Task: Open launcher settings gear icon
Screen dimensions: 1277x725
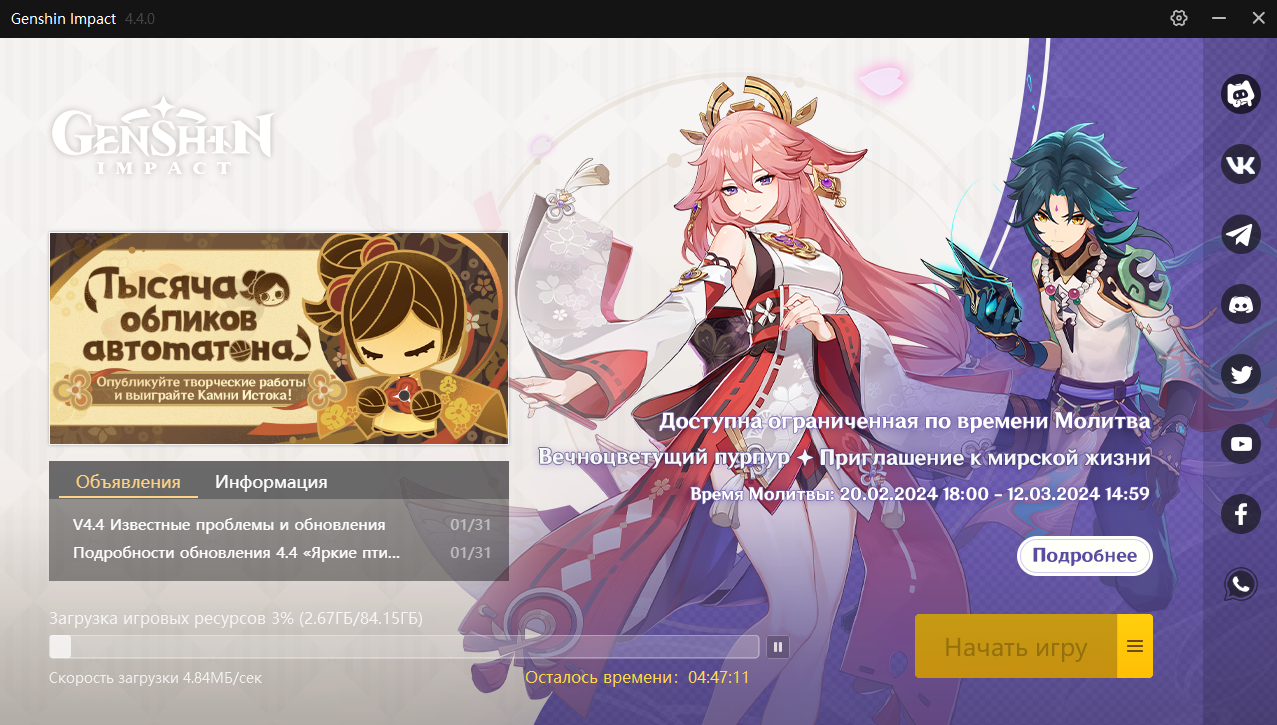Action: click(x=1179, y=18)
